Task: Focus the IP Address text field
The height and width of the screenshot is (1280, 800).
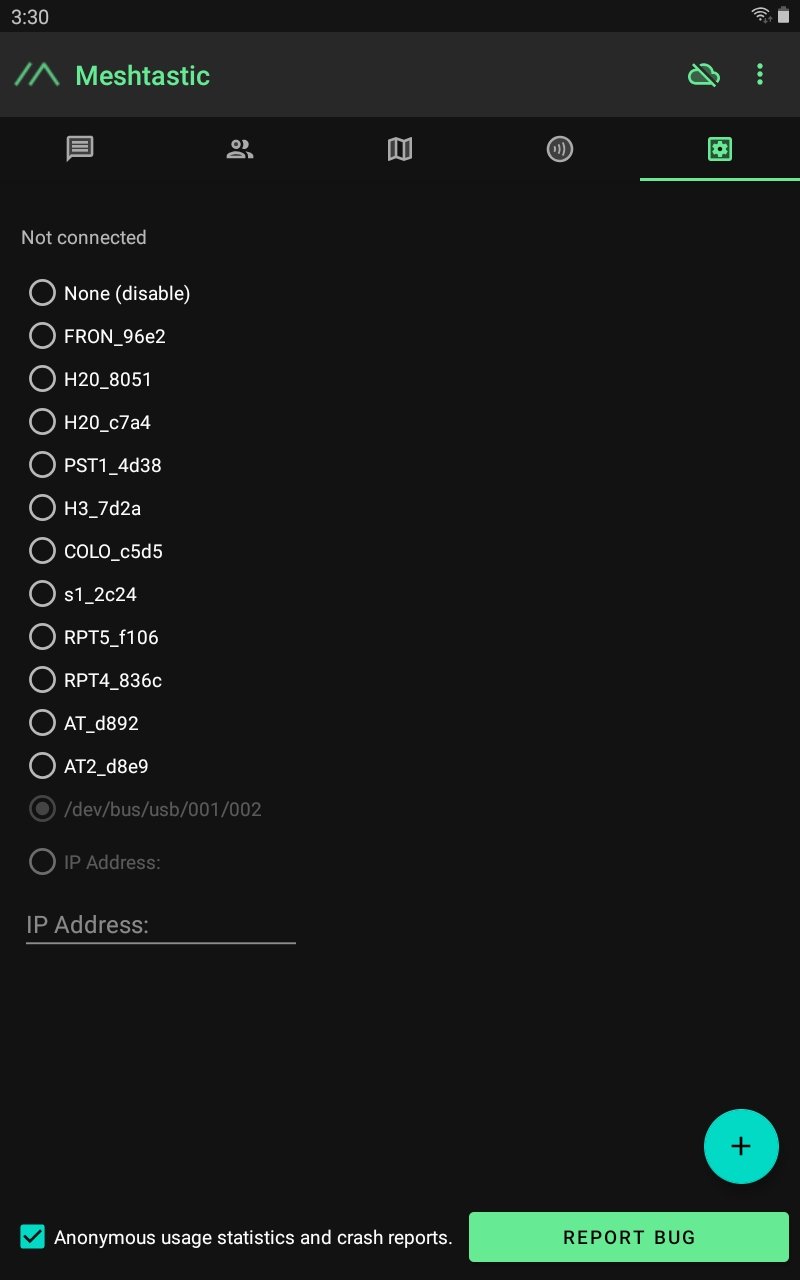Action: coord(160,925)
